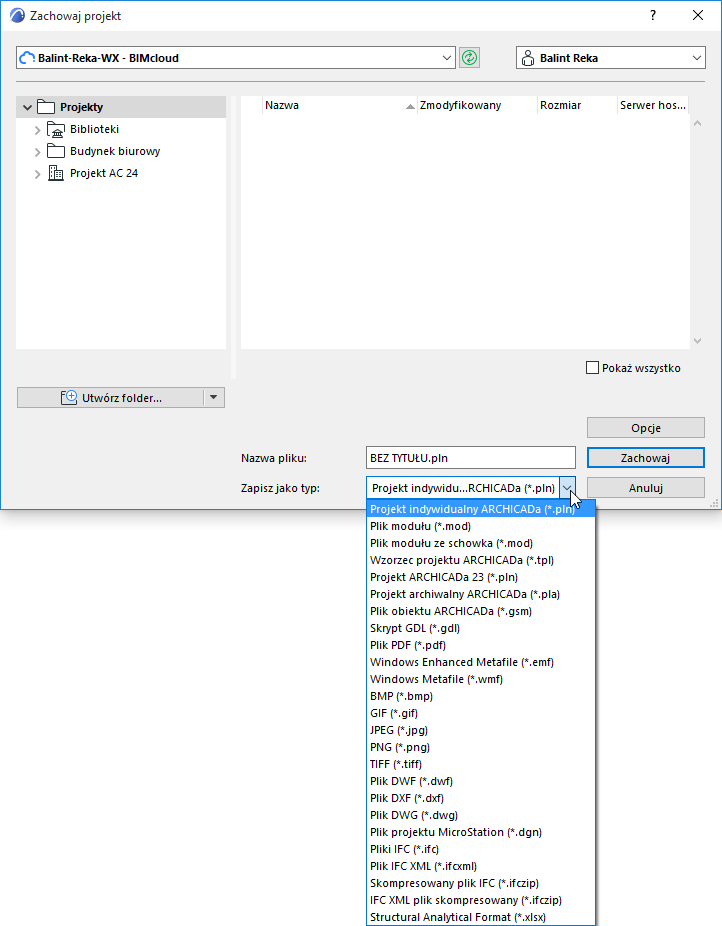This screenshot has height=926, width=722.
Task: Select IFC XML plik skompresowany (*.ifczip)
Action: (x=481, y=900)
